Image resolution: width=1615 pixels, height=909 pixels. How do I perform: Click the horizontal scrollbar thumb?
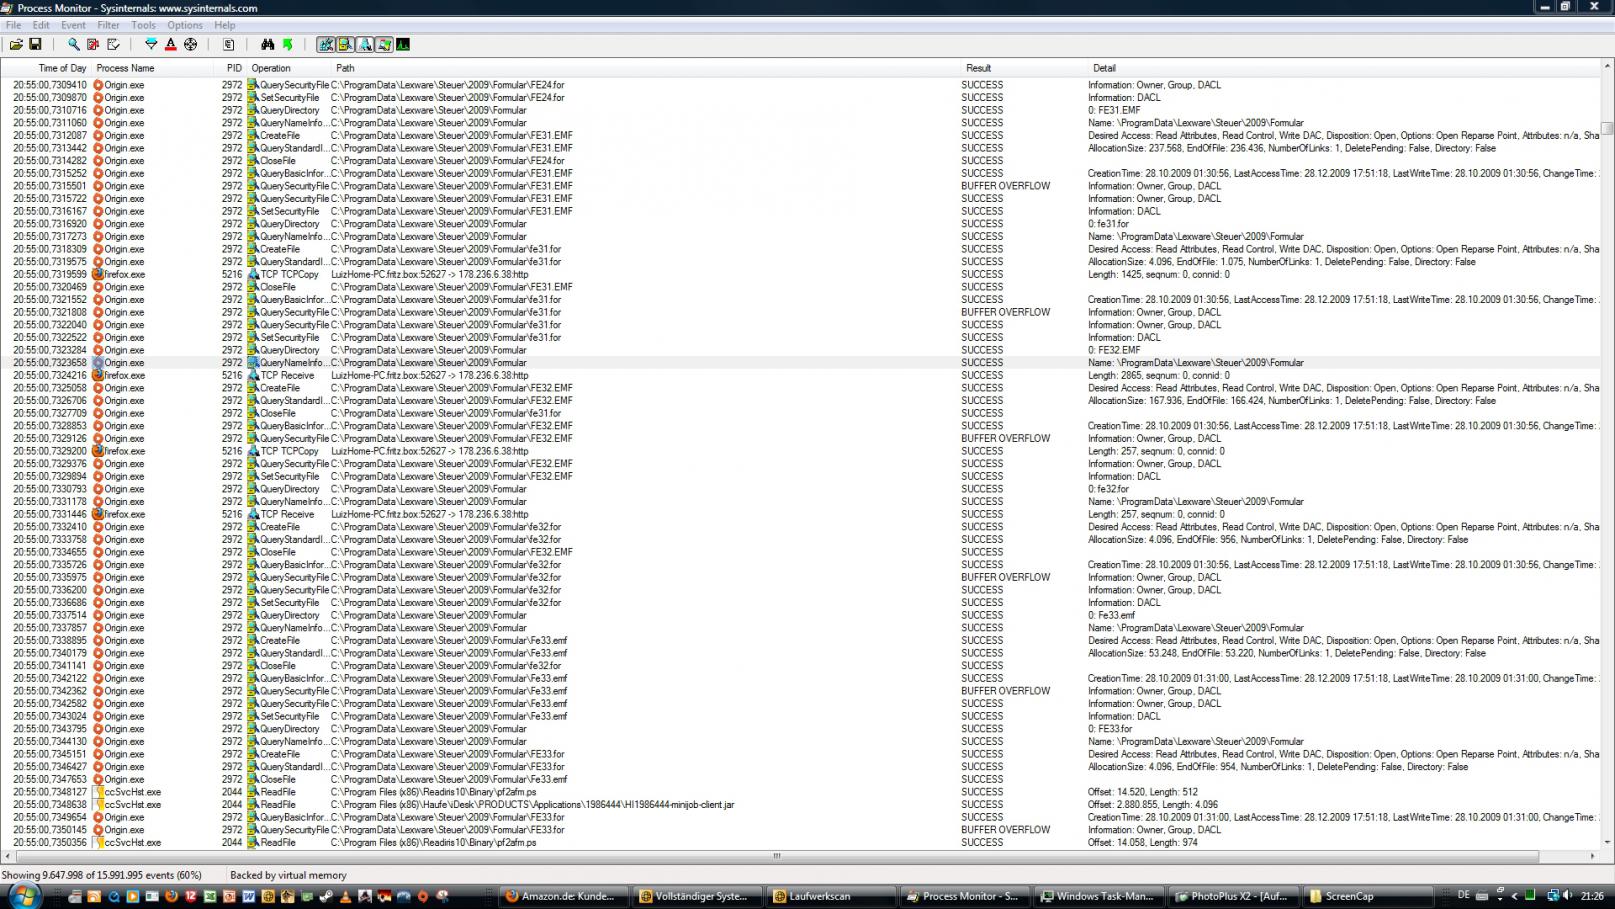coord(776,856)
